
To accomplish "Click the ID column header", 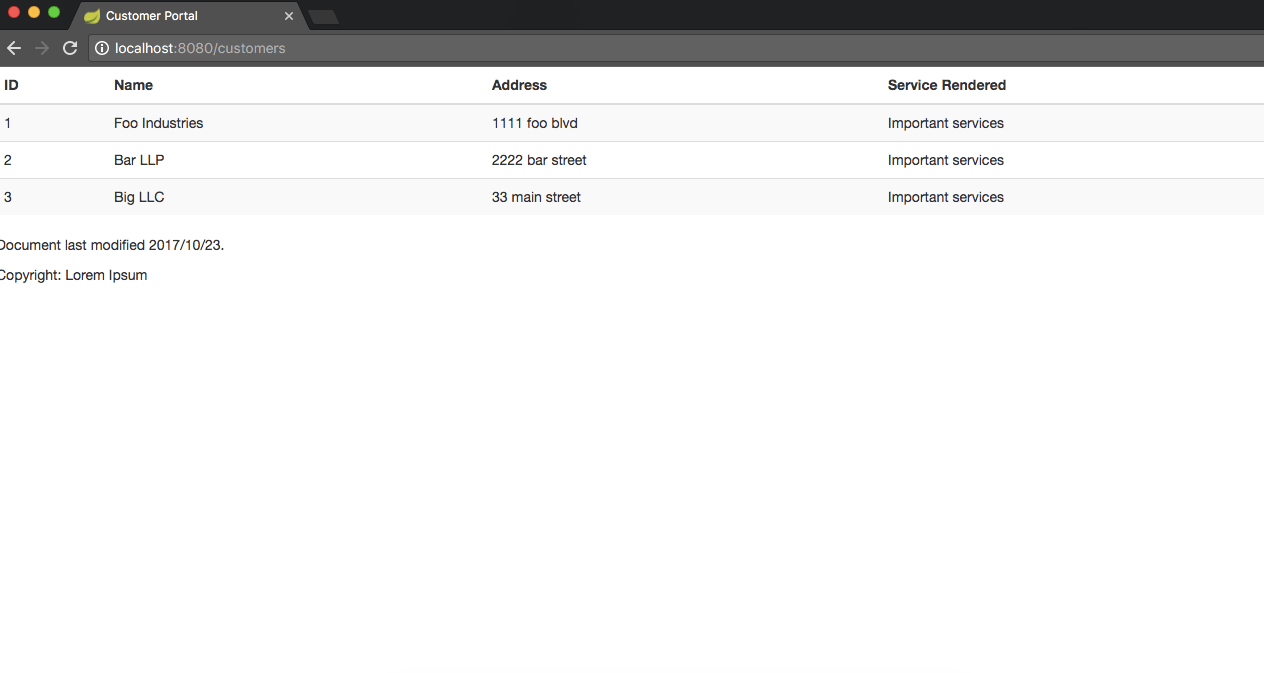I will [11, 85].
